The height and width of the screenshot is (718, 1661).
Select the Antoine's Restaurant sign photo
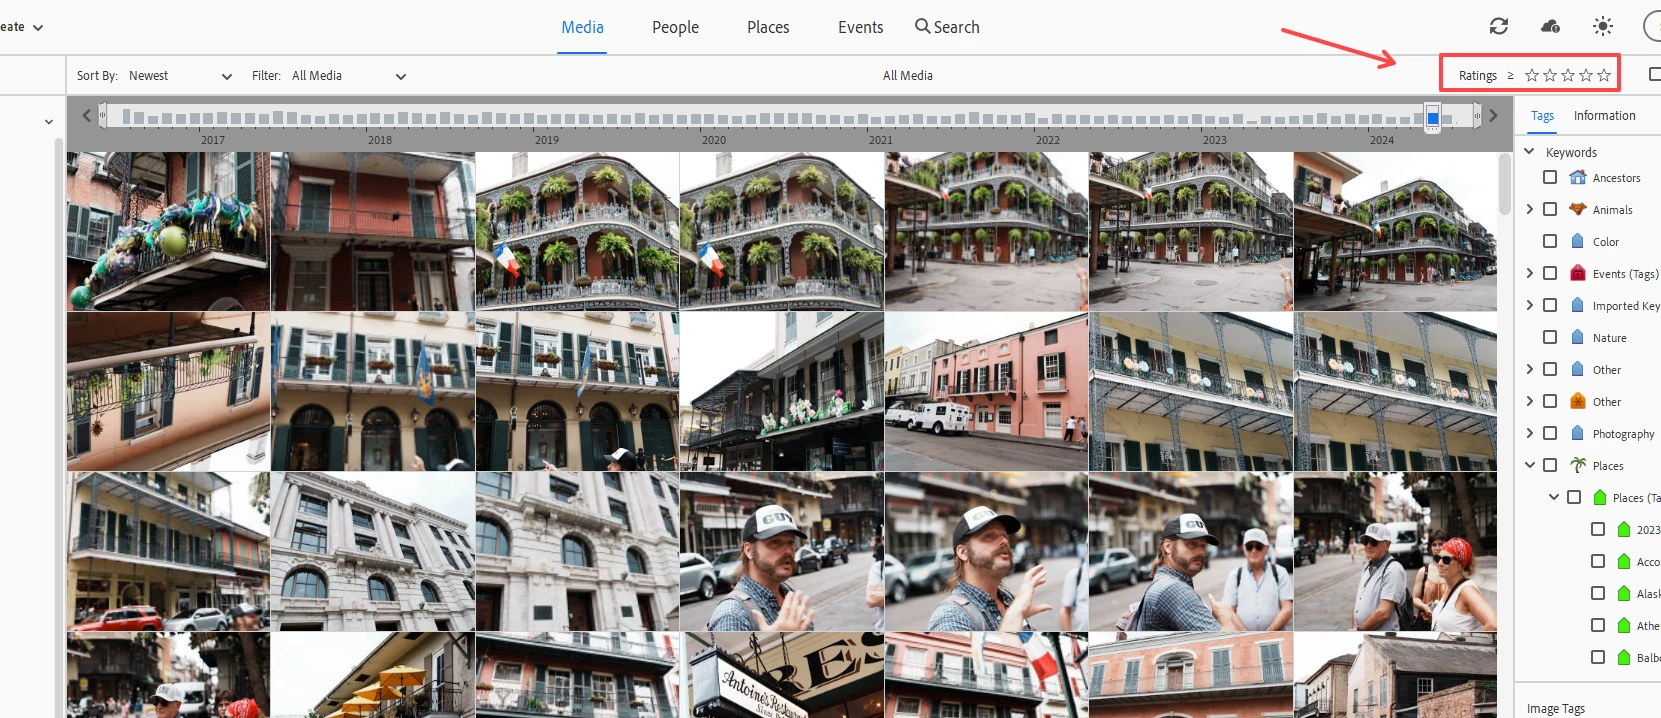[x=782, y=675]
